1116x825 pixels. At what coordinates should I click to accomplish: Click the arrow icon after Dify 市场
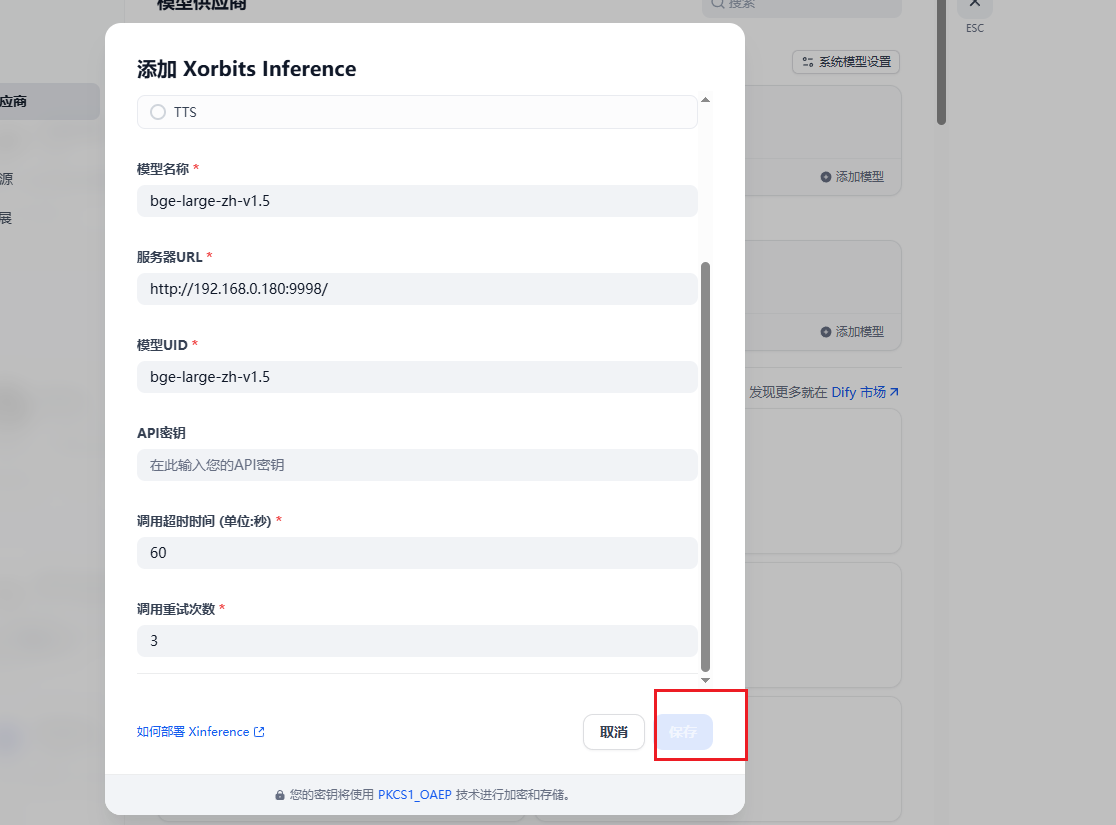(x=894, y=392)
